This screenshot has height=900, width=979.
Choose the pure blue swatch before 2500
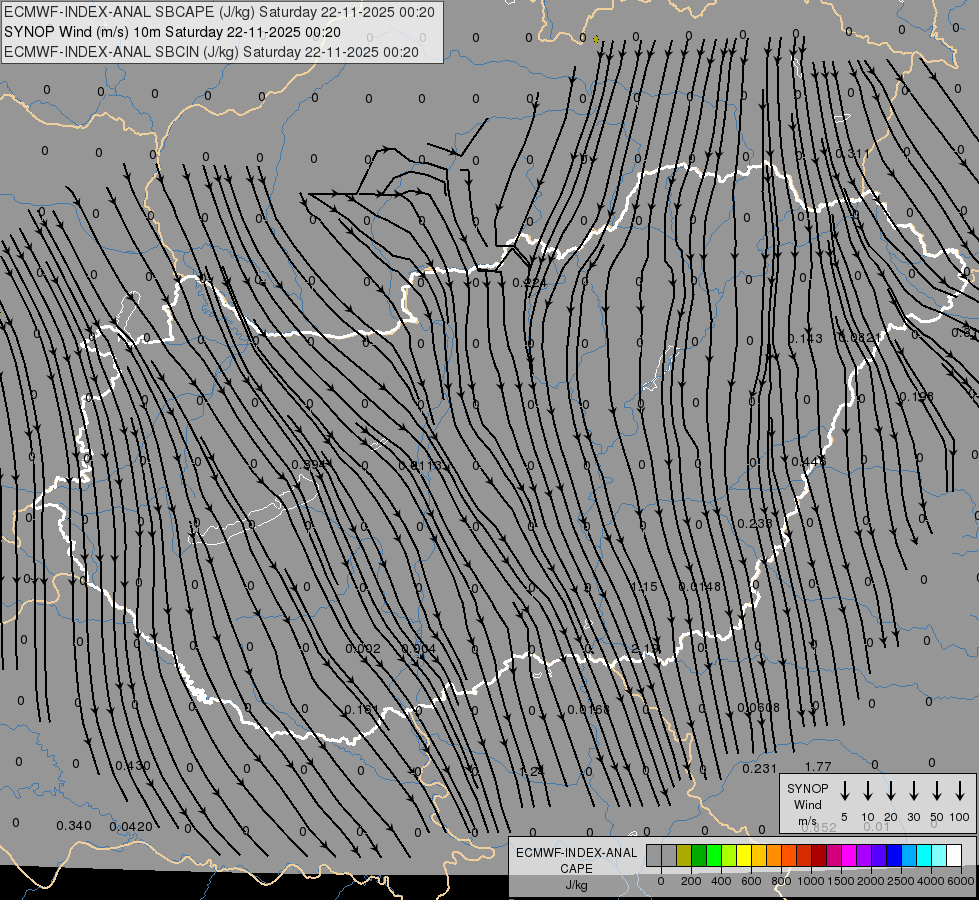893,855
